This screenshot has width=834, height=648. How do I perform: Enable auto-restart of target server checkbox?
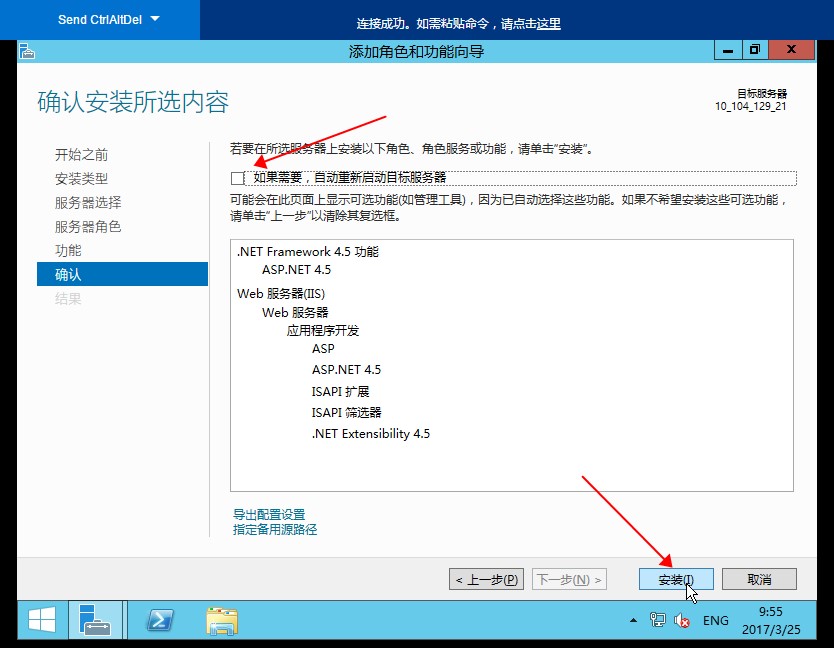click(237, 178)
